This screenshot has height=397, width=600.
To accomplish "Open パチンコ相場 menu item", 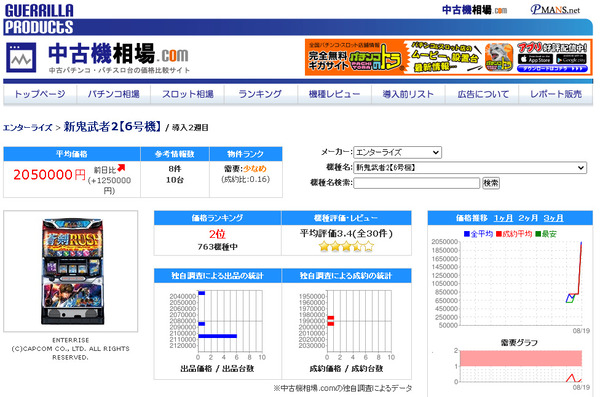I will pos(114,94).
